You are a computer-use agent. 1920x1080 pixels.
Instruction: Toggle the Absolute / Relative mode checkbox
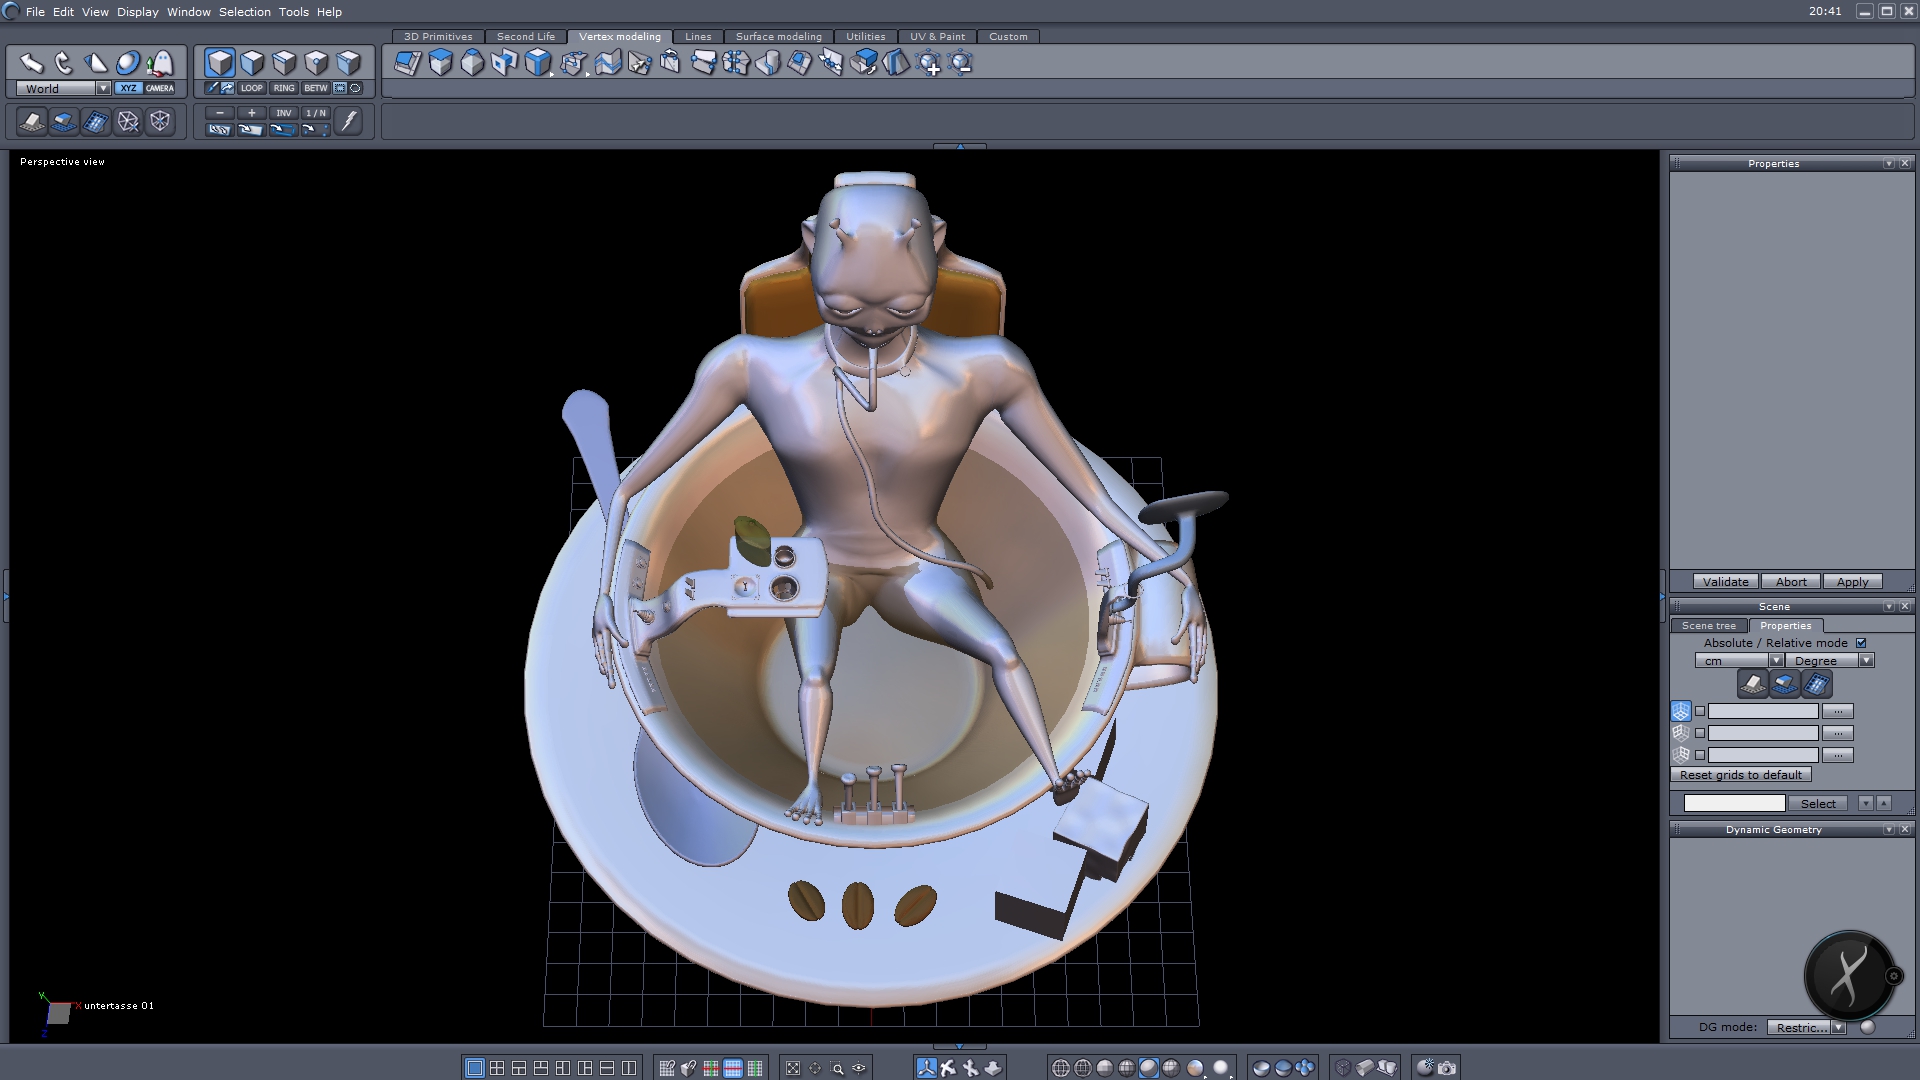point(1861,643)
